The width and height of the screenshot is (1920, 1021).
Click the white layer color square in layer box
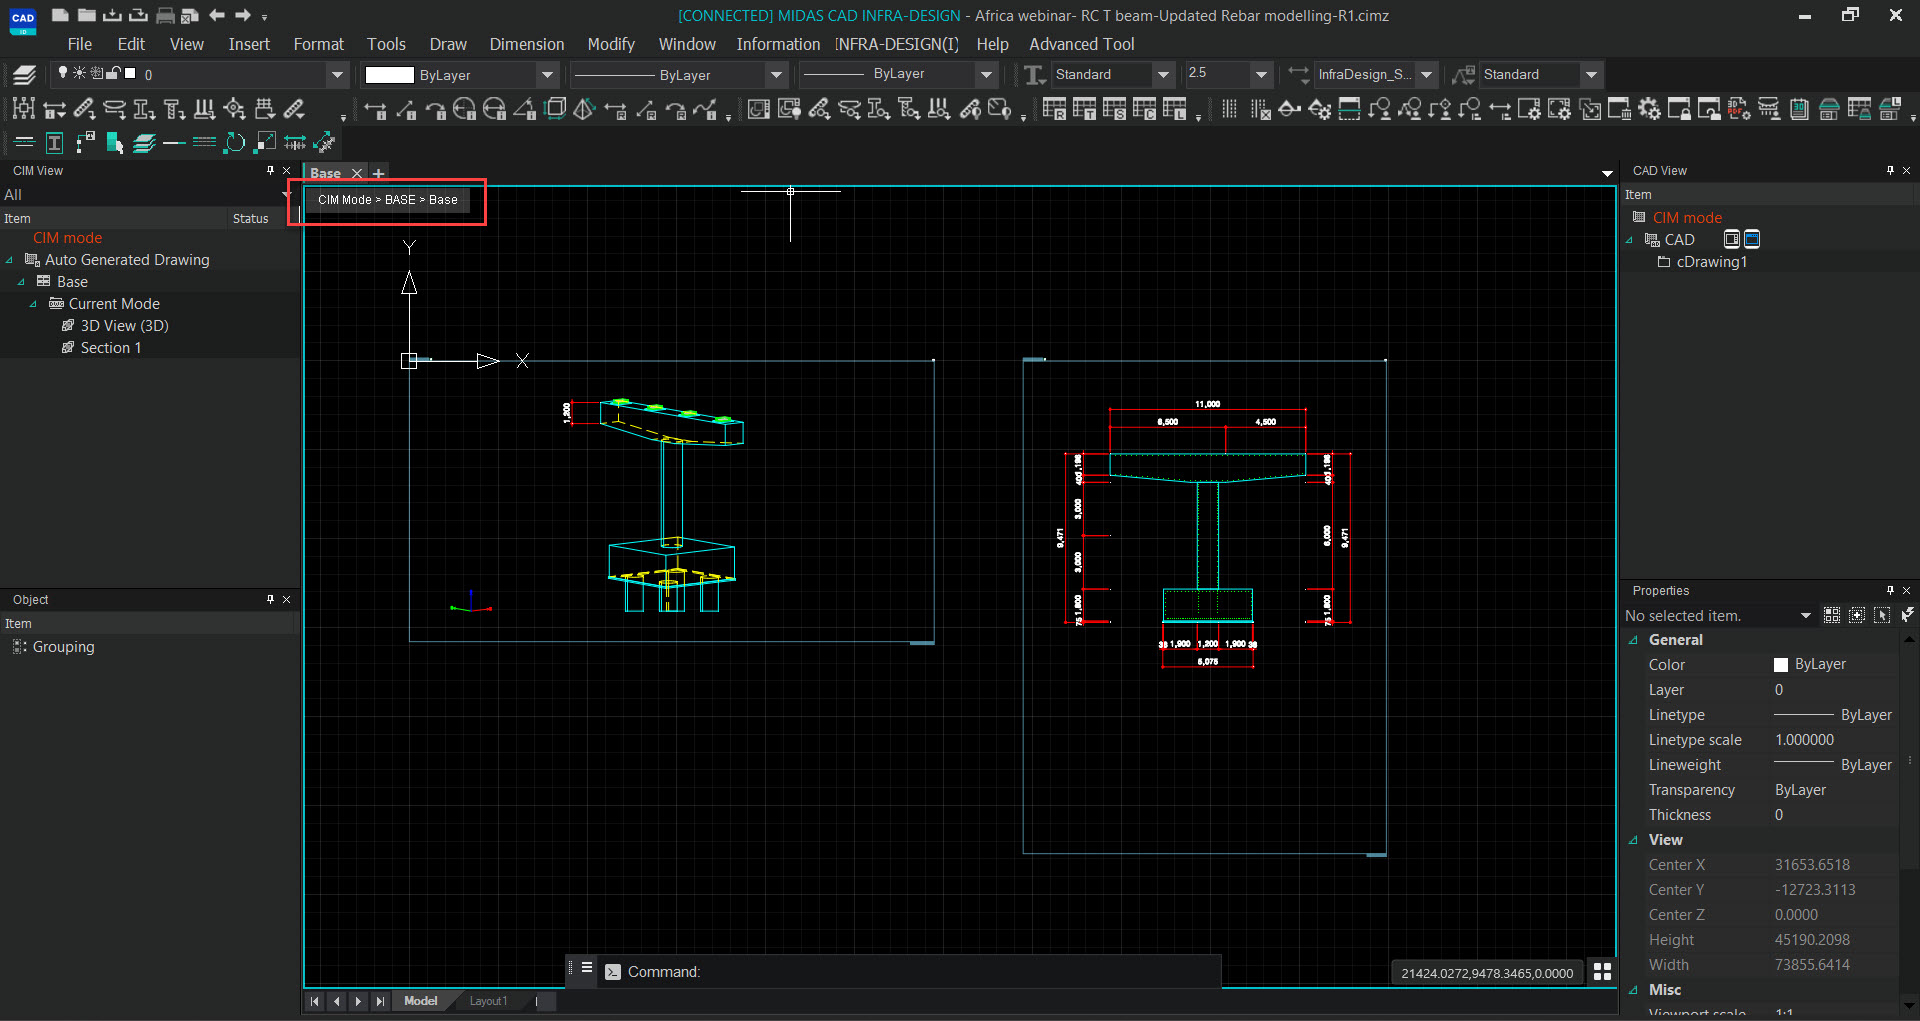click(x=130, y=73)
